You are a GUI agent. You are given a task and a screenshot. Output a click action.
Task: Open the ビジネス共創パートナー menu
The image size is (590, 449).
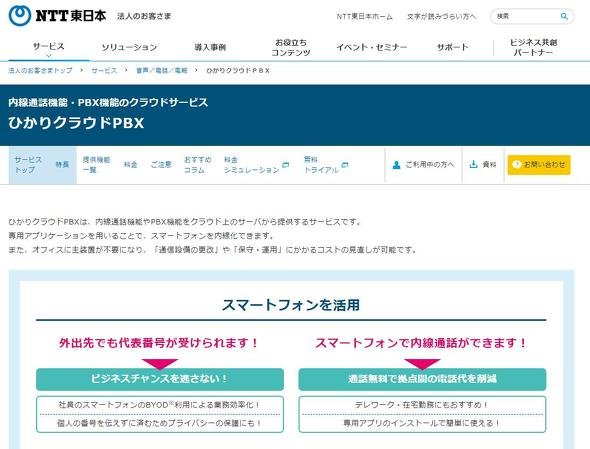533,47
